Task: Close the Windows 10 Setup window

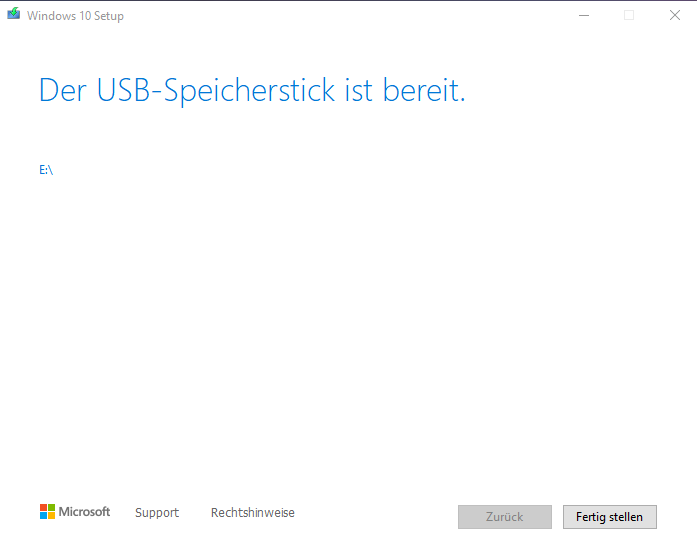Action: click(x=674, y=15)
